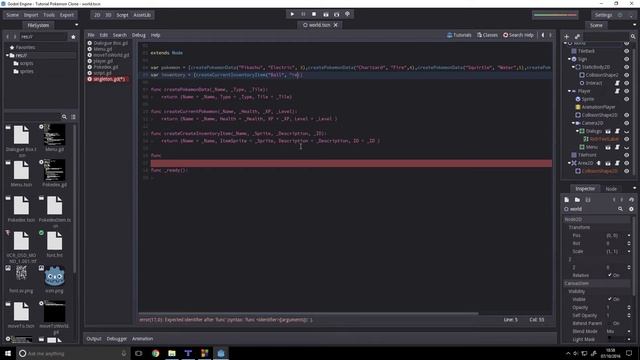Stop the running scene
The image size is (640, 360).
point(314,14)
